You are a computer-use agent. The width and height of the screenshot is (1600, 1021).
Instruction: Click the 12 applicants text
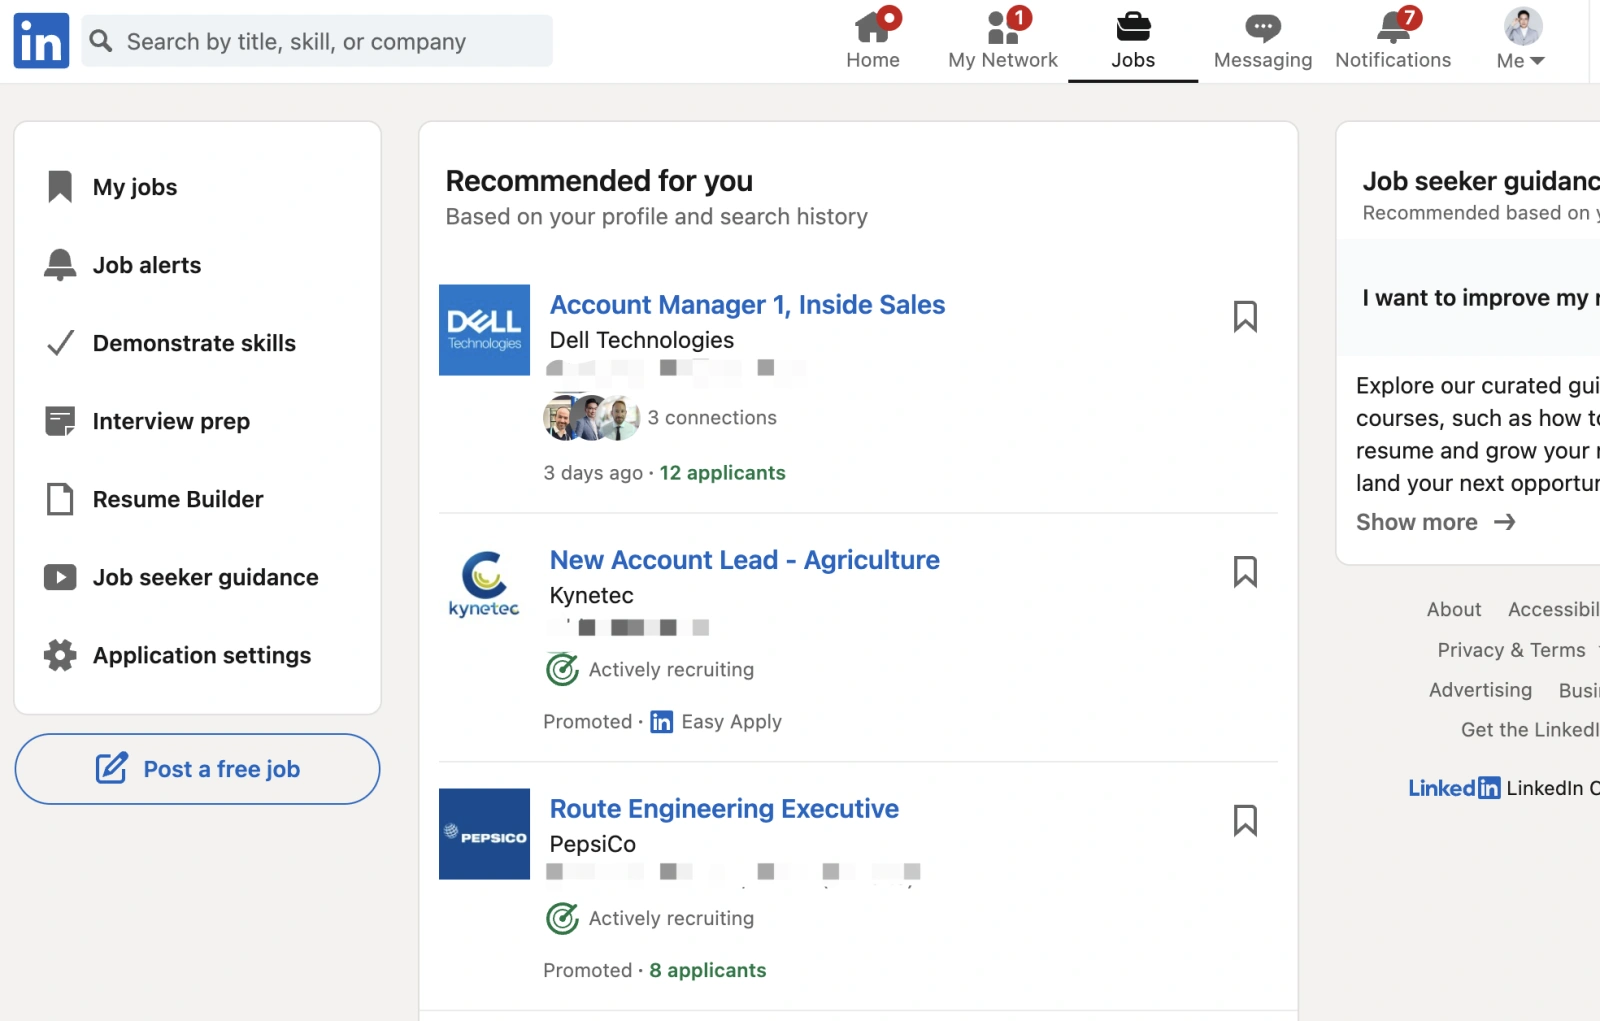tap(722, 473)
